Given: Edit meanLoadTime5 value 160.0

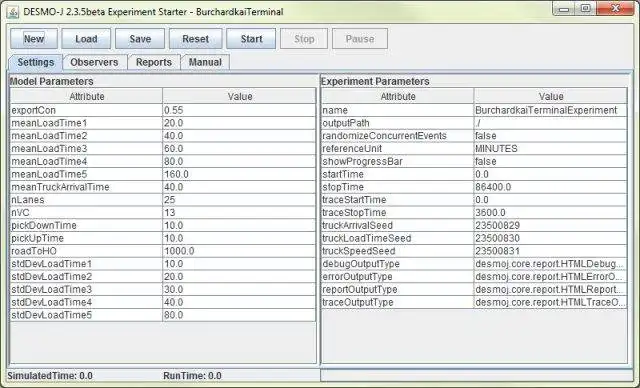Looking at the screenshot, I should click(x=239, y=174).
